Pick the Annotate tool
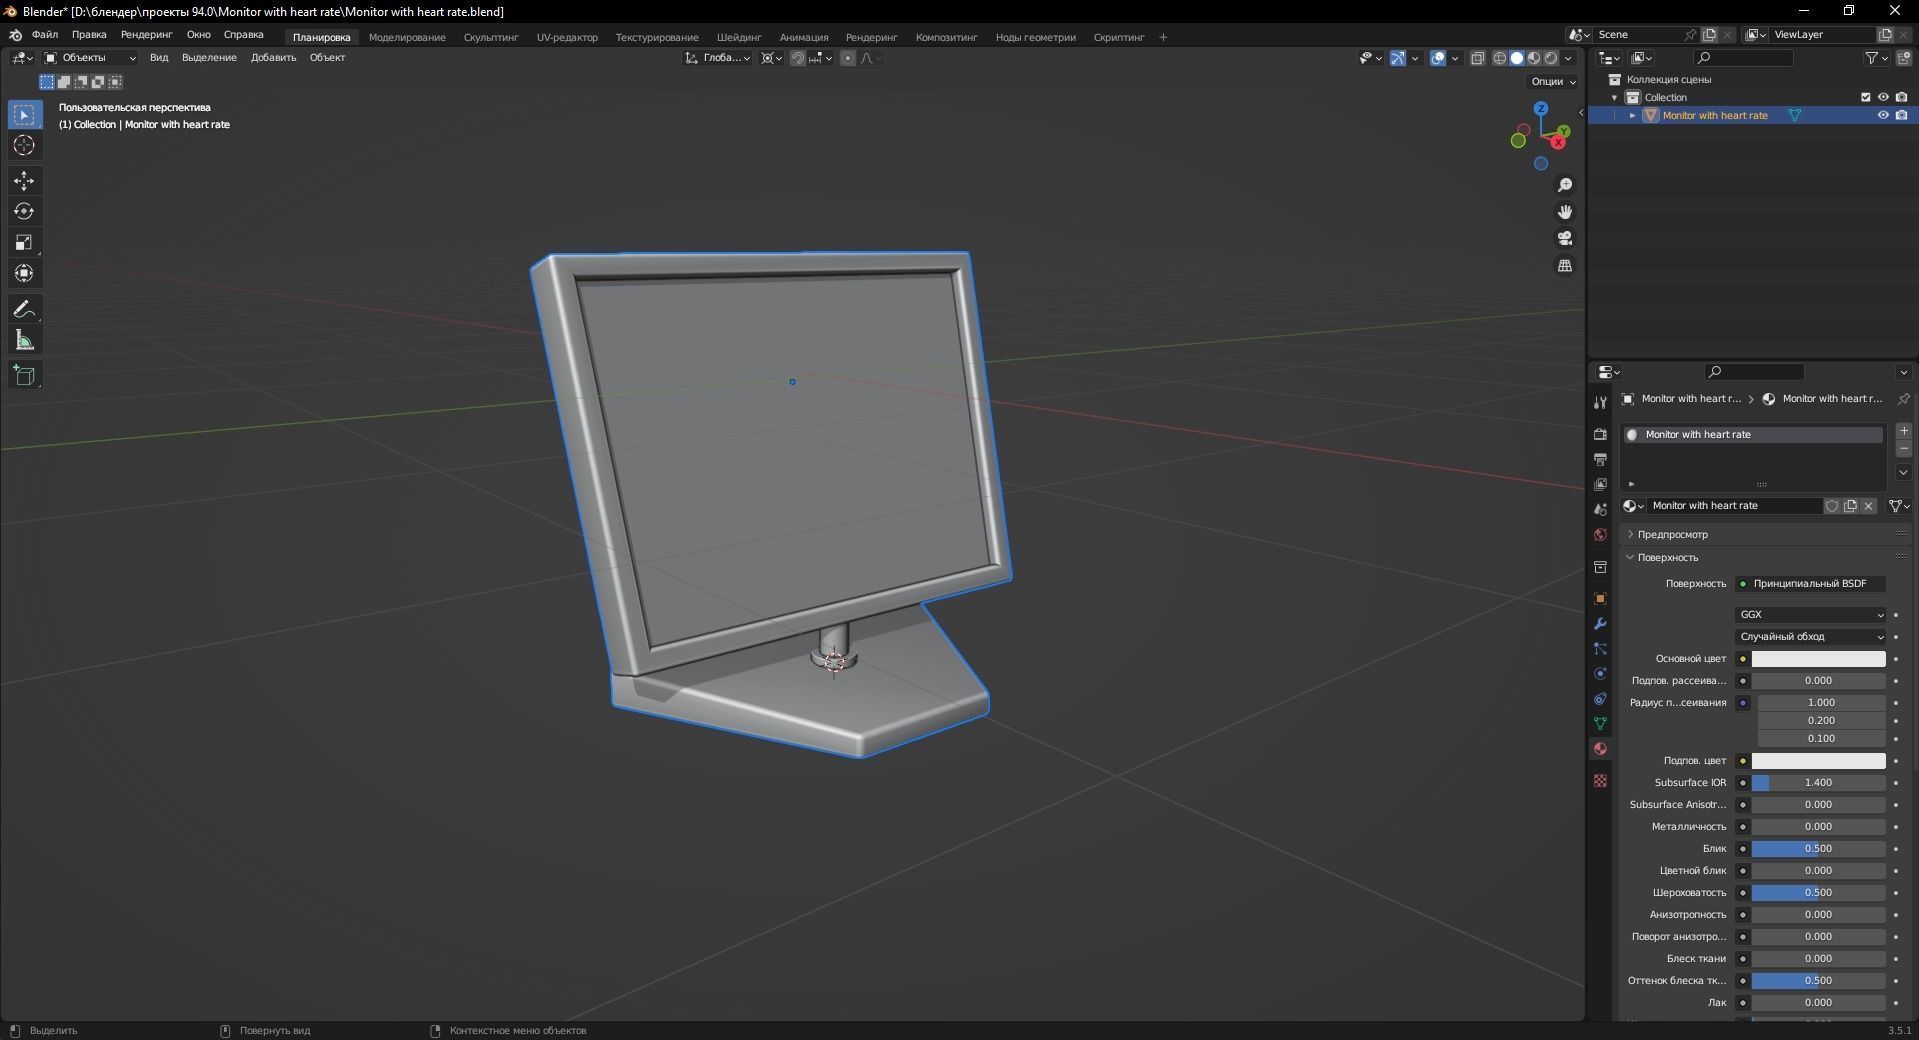Image resolution: width=1919 pixels, height=1040 pixels. click(x=24, y=309)
